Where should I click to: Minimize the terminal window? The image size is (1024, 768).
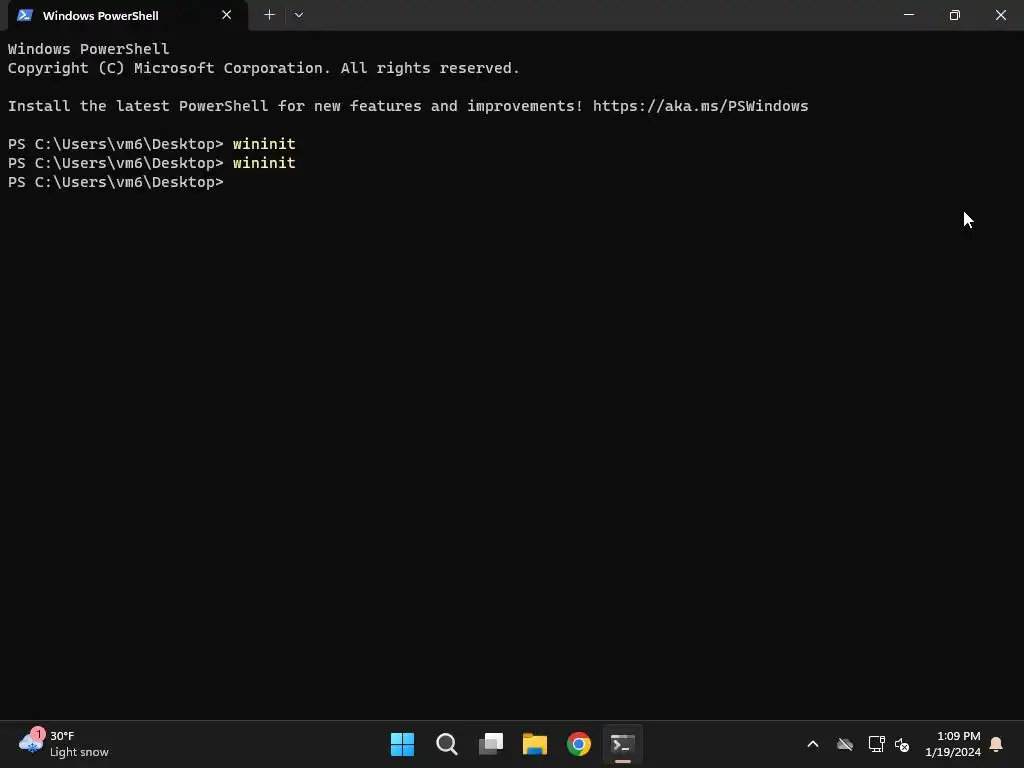pos(908,15)
